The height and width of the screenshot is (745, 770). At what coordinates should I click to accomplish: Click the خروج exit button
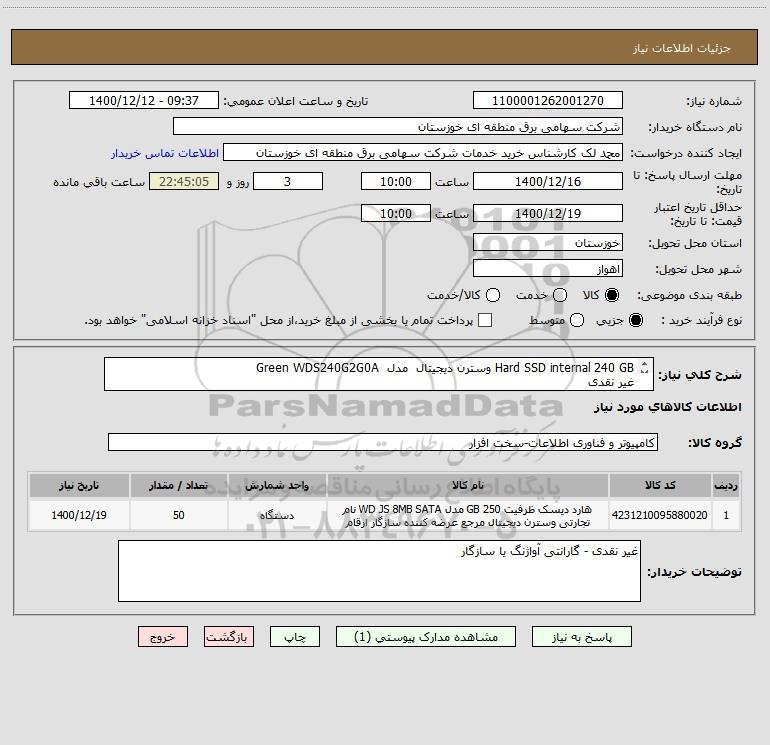tap(163, 637)
